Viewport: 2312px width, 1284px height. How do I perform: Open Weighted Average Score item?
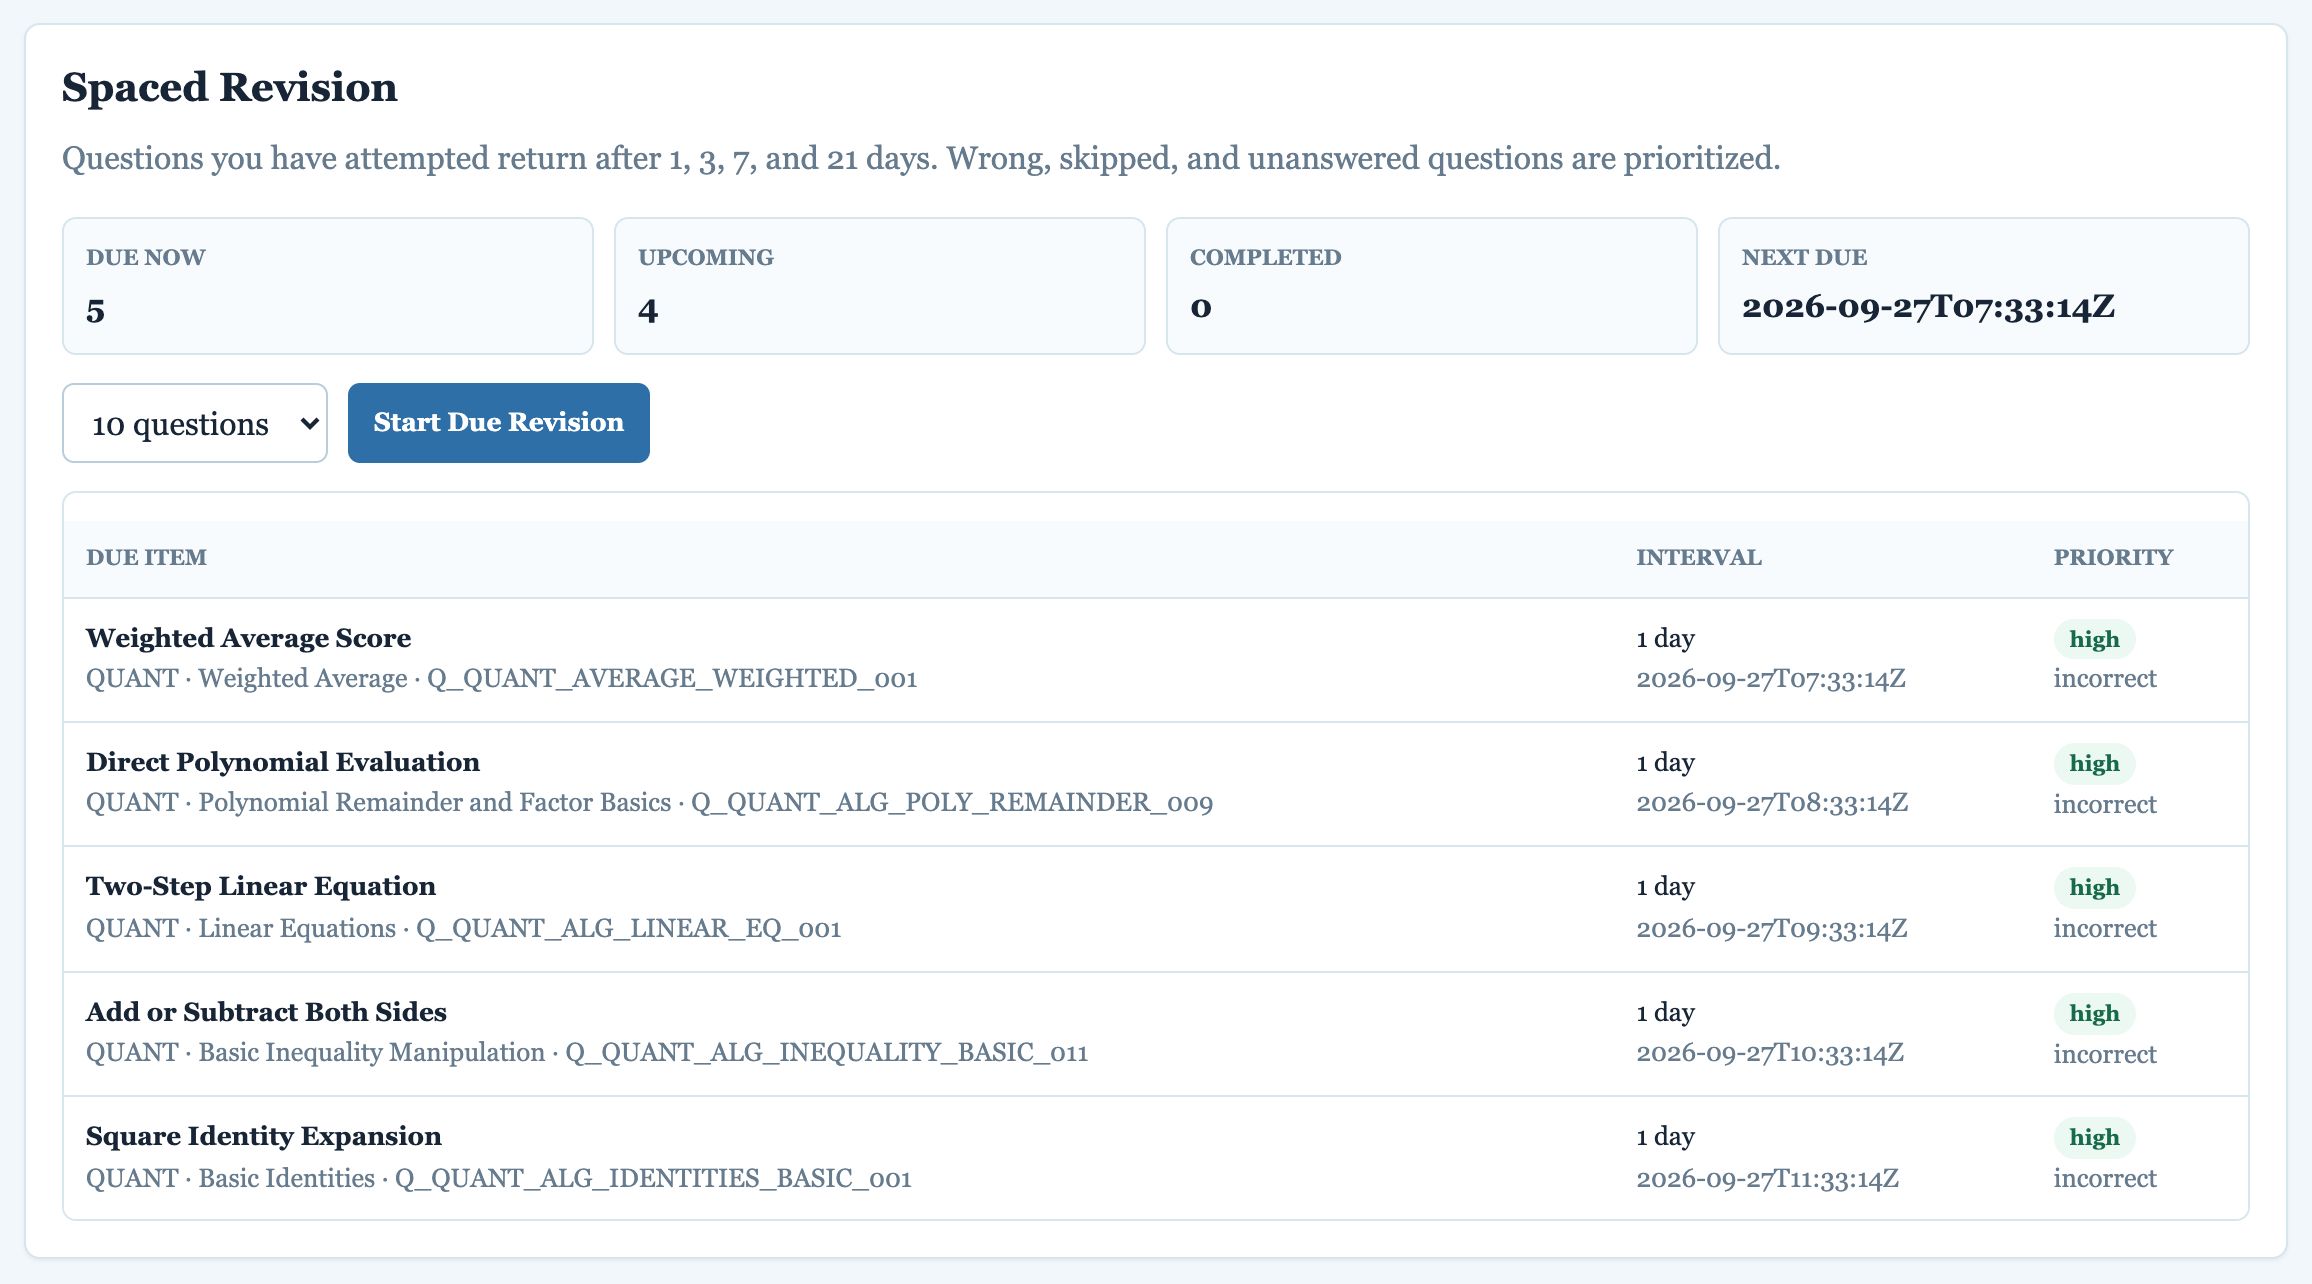click(248, 638)
